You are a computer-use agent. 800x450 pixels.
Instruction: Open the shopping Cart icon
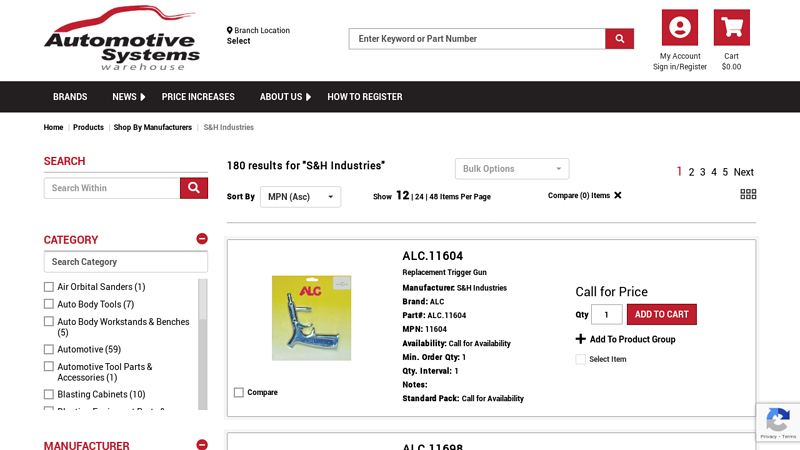tap(732, 28)
